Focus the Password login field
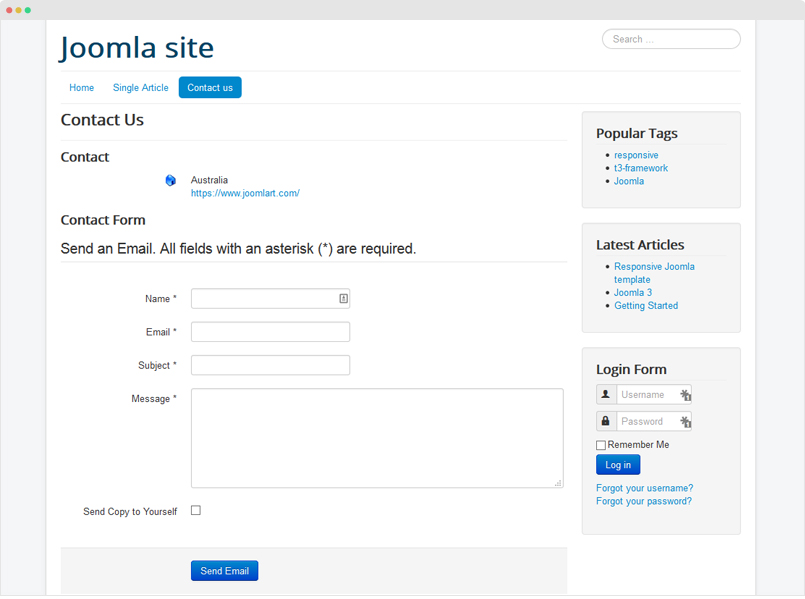Viewport: 805px width, 599px height. pyautogui.click(x=654, y=421)
